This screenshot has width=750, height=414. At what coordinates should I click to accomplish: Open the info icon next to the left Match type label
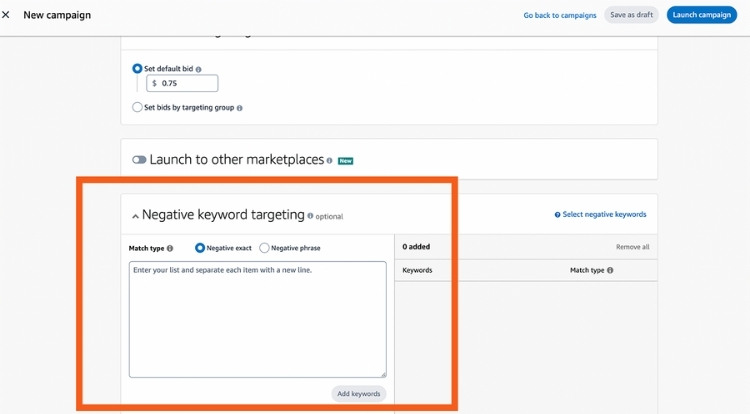click(170, 249)
